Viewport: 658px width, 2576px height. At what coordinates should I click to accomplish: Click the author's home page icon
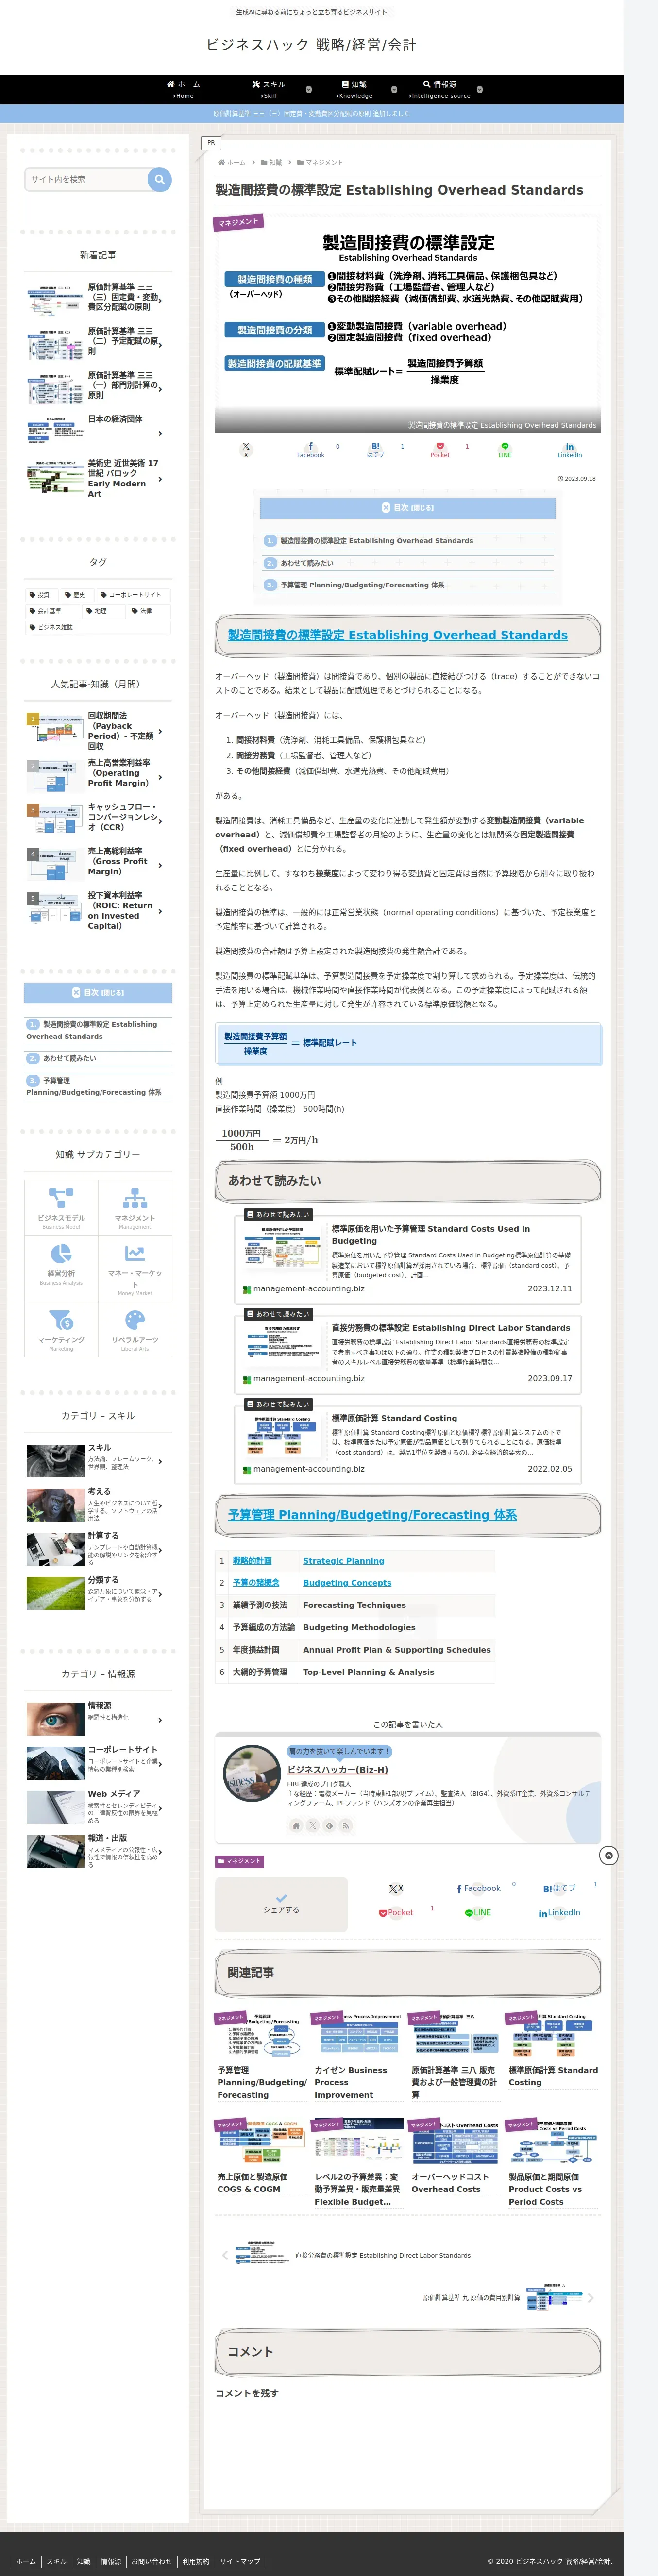click(x=296, y=1825)
